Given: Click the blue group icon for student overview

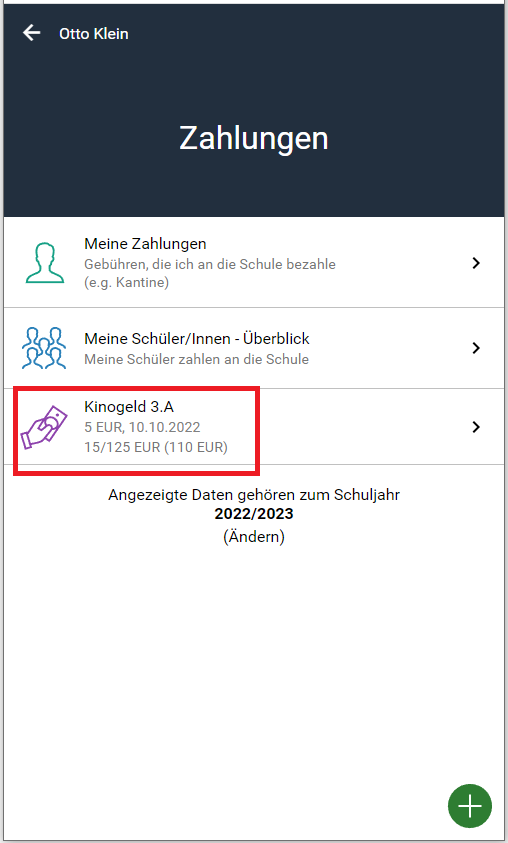Looking at the screenshot, I should click(44, 348).
